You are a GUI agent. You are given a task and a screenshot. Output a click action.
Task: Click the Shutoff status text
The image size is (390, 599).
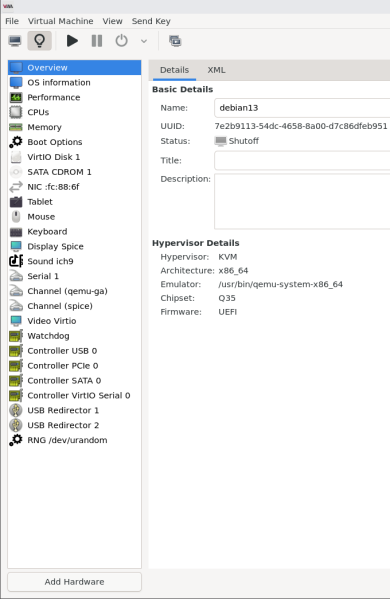click(x=244, y=141)
